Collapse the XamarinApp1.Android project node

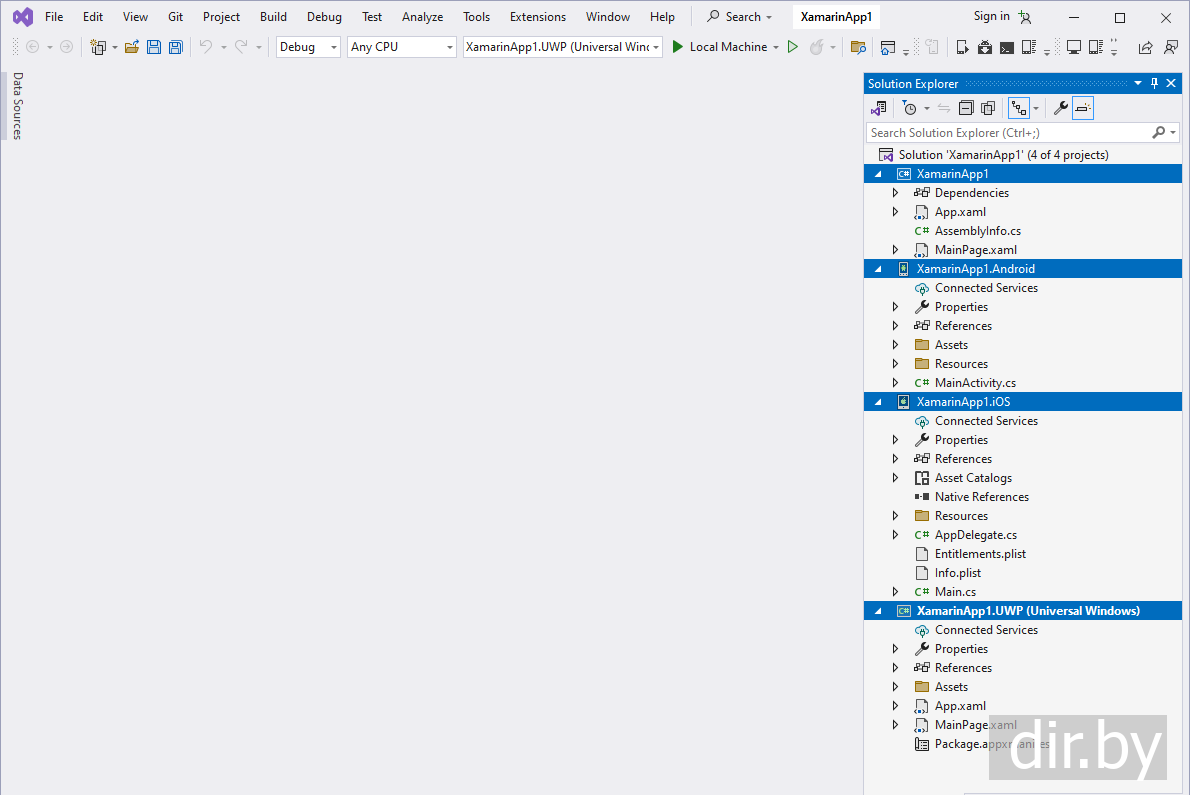coord(879,269)
